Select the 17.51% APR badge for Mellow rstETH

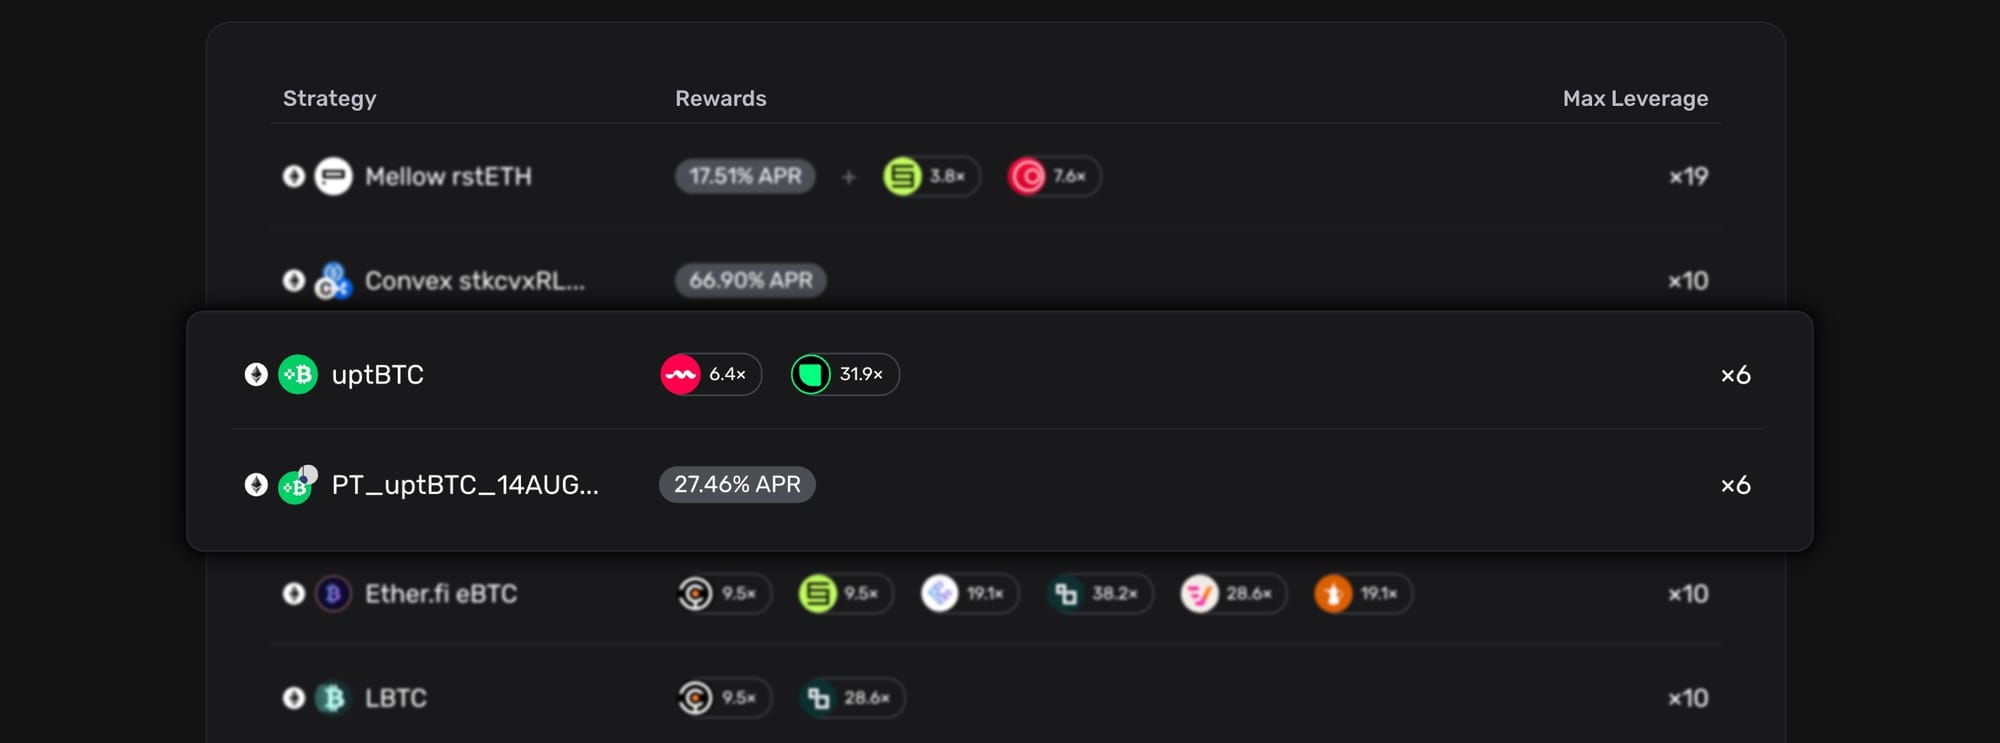tap(744, 176)
